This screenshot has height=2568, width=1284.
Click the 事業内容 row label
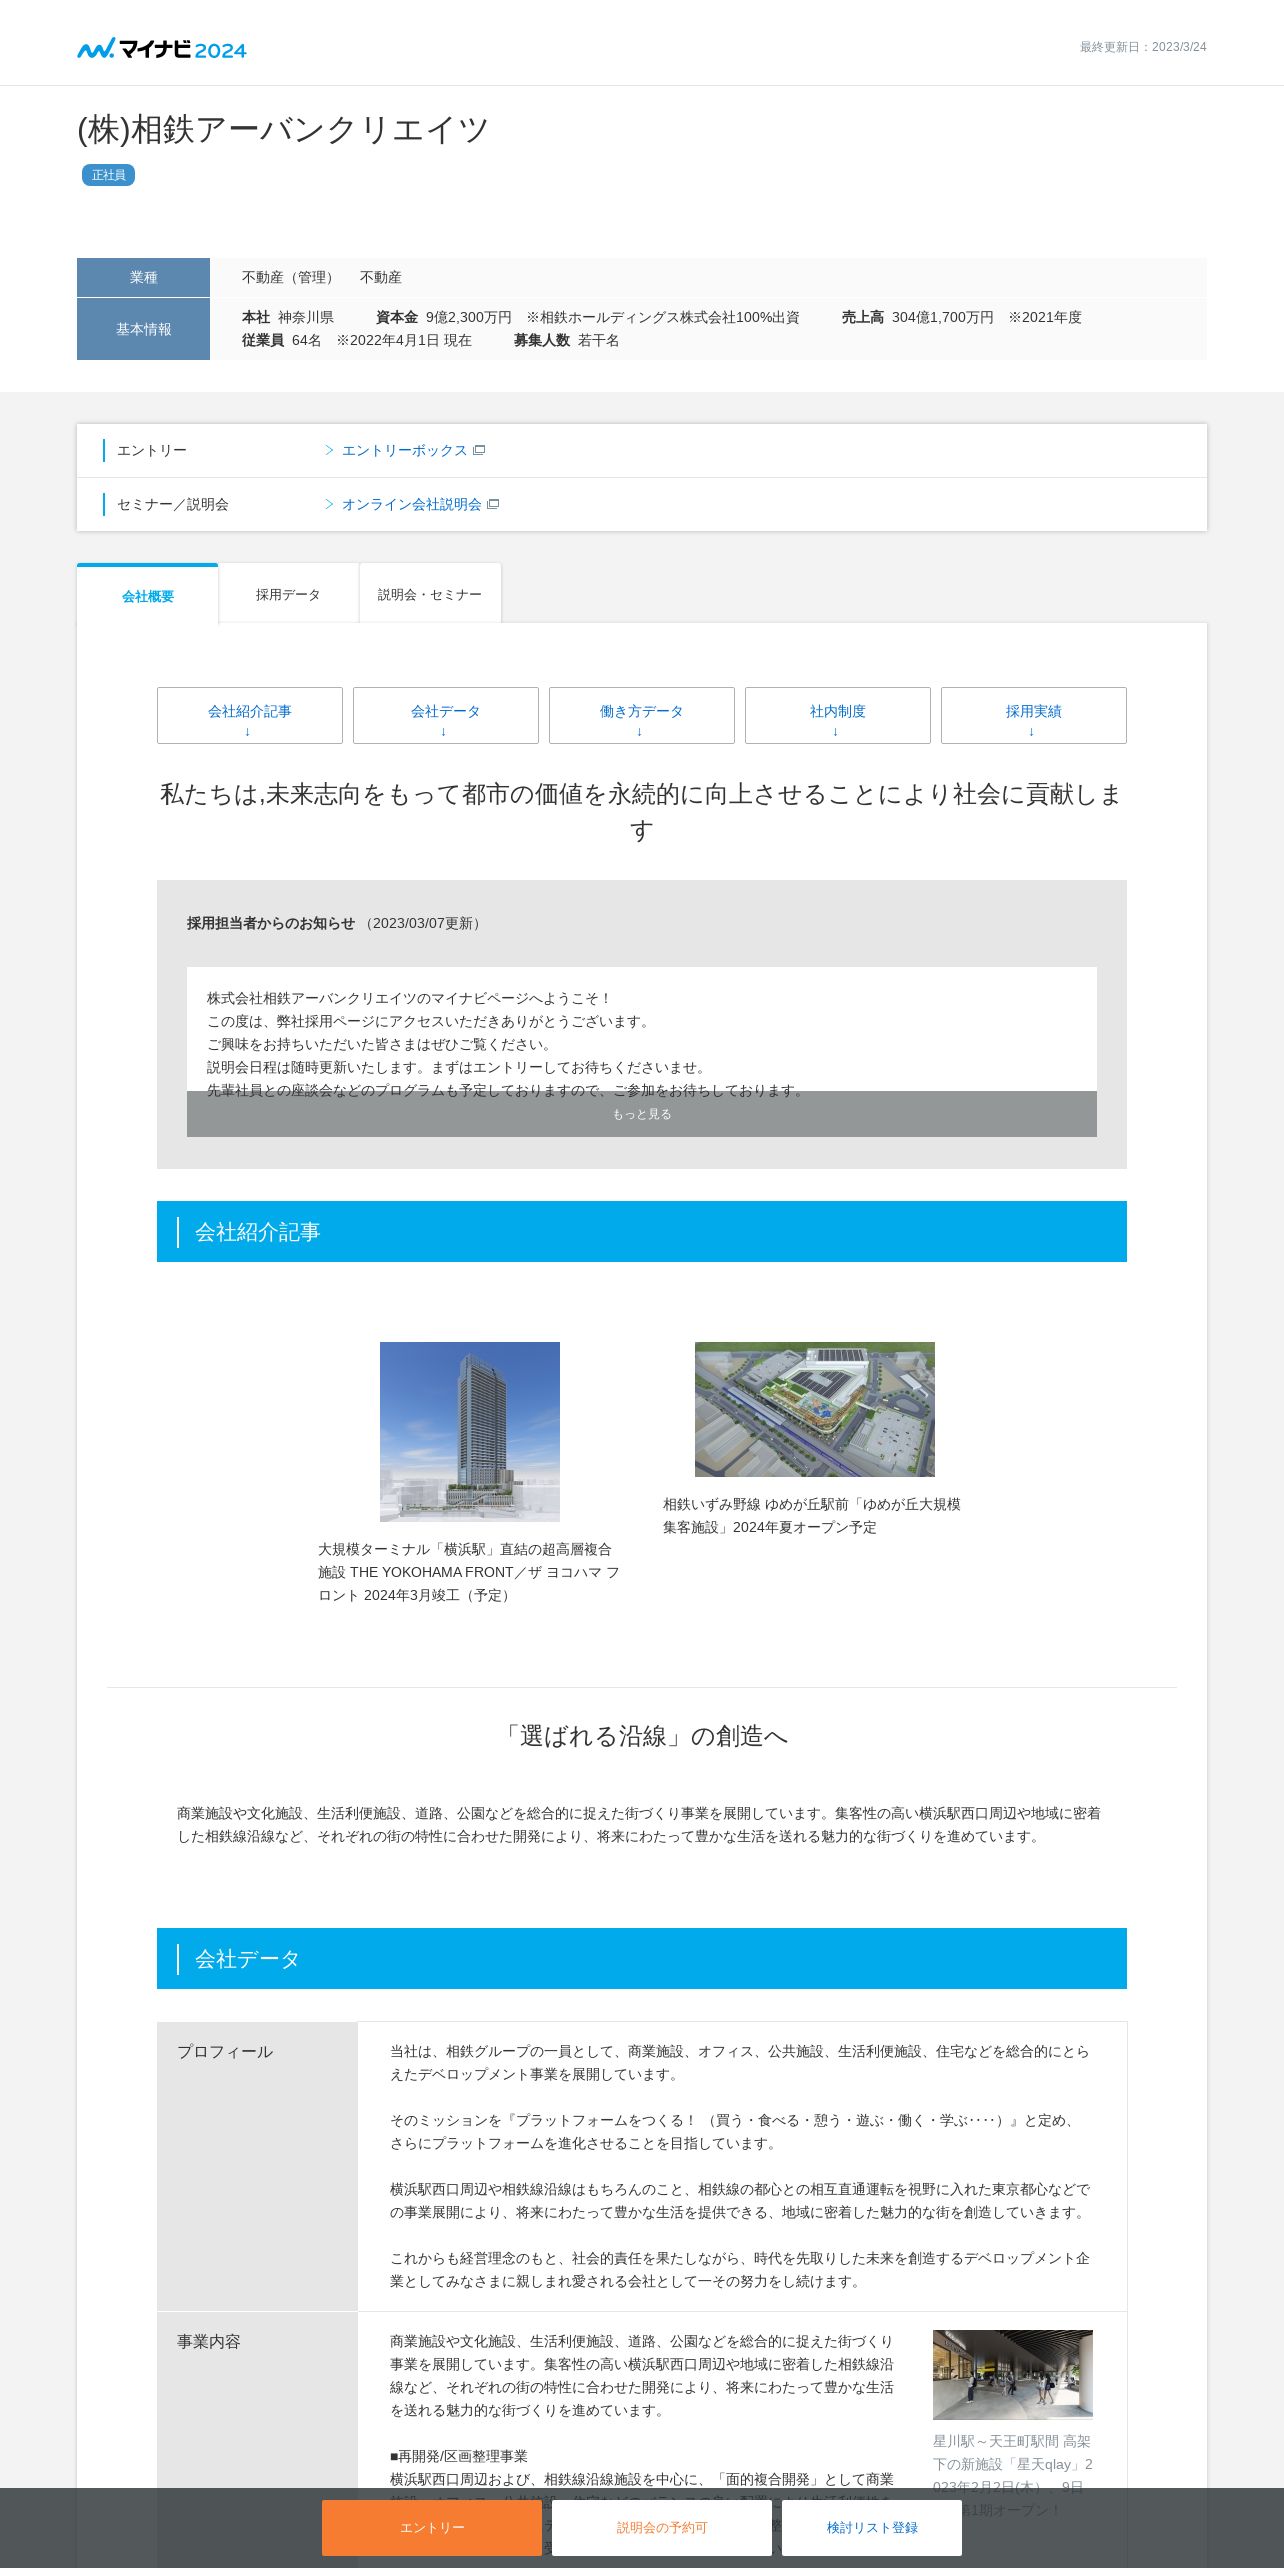[209, 2341]
